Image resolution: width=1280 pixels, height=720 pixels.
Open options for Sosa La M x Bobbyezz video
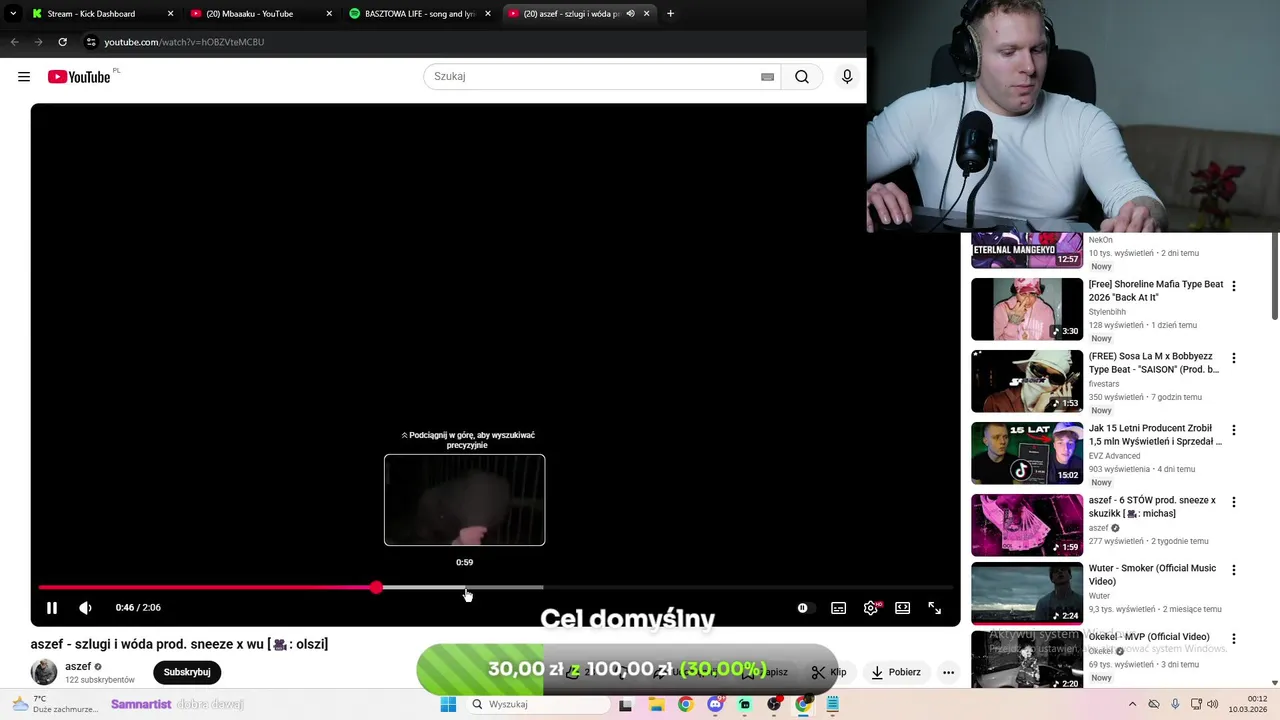pyautogui.click(x=1233, y=358)
